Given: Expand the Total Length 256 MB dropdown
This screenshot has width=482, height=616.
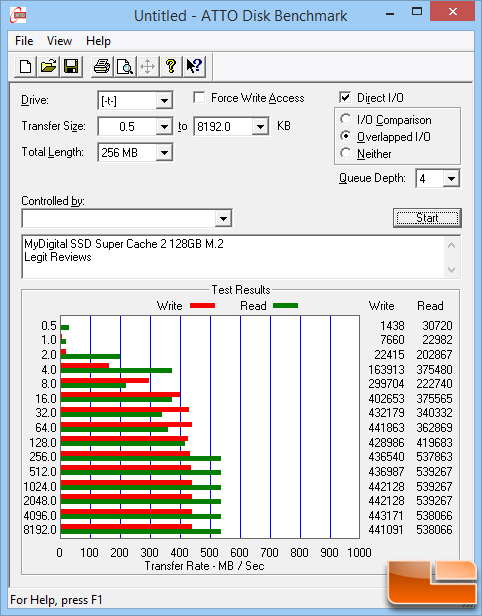Looking at the screenshot, I should point(164,152).
